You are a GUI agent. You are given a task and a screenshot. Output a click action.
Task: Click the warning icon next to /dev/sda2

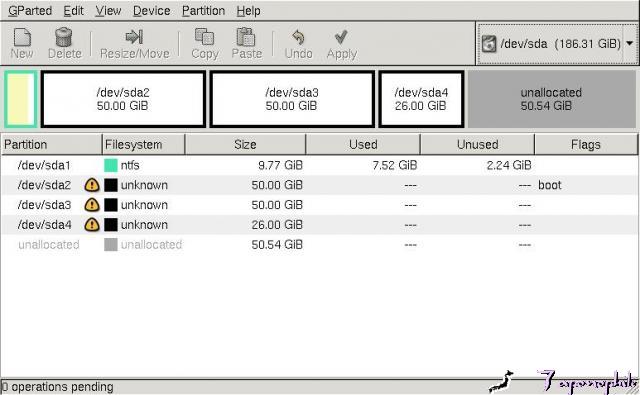(92, 185)
